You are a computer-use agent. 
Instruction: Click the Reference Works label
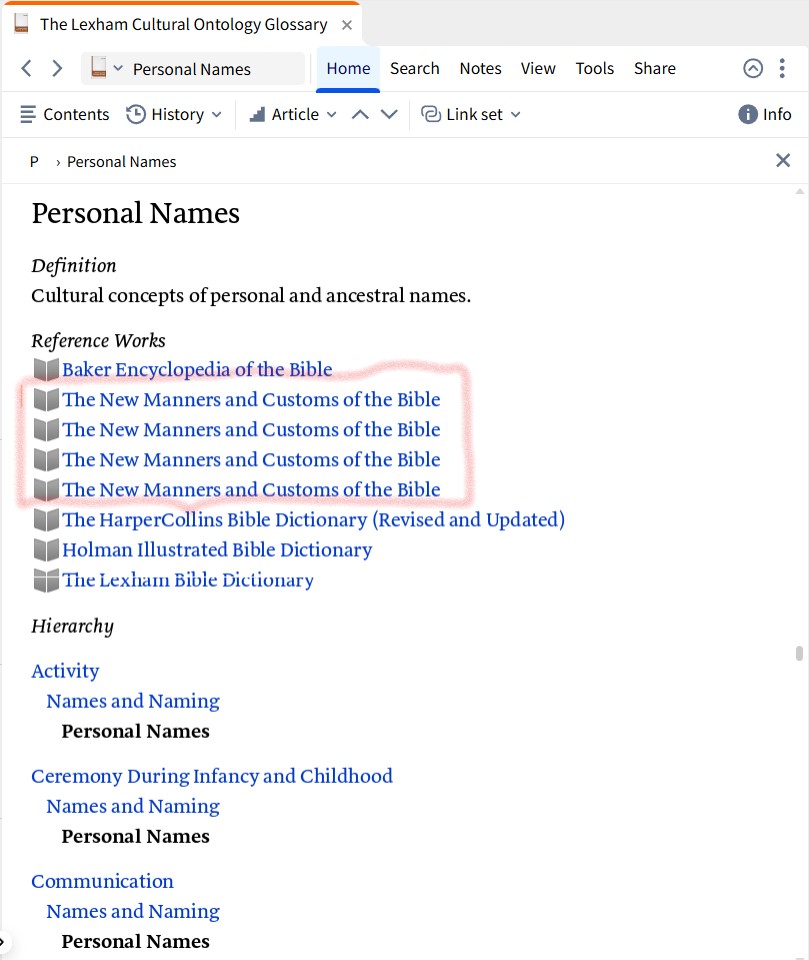point(98,340)
